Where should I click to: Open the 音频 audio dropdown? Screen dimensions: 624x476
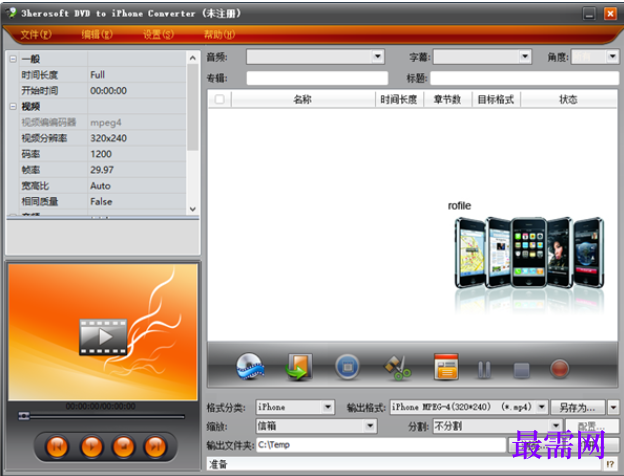378,57
